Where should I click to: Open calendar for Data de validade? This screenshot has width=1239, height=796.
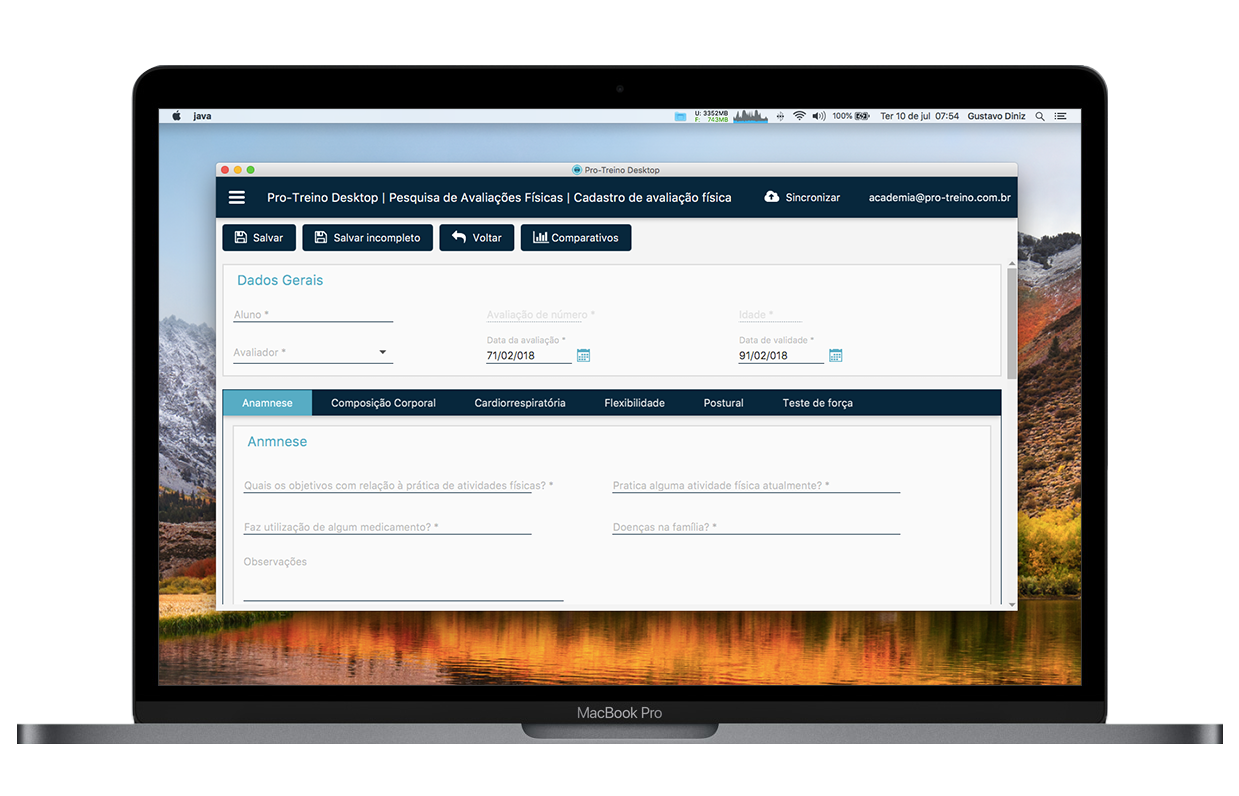[x=836, y=355]
